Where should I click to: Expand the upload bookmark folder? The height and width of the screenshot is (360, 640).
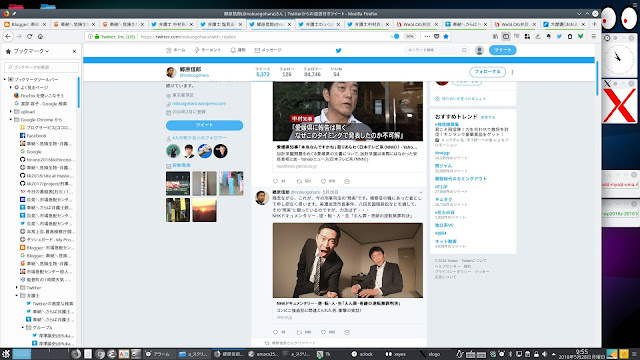[x=11, y=111]
